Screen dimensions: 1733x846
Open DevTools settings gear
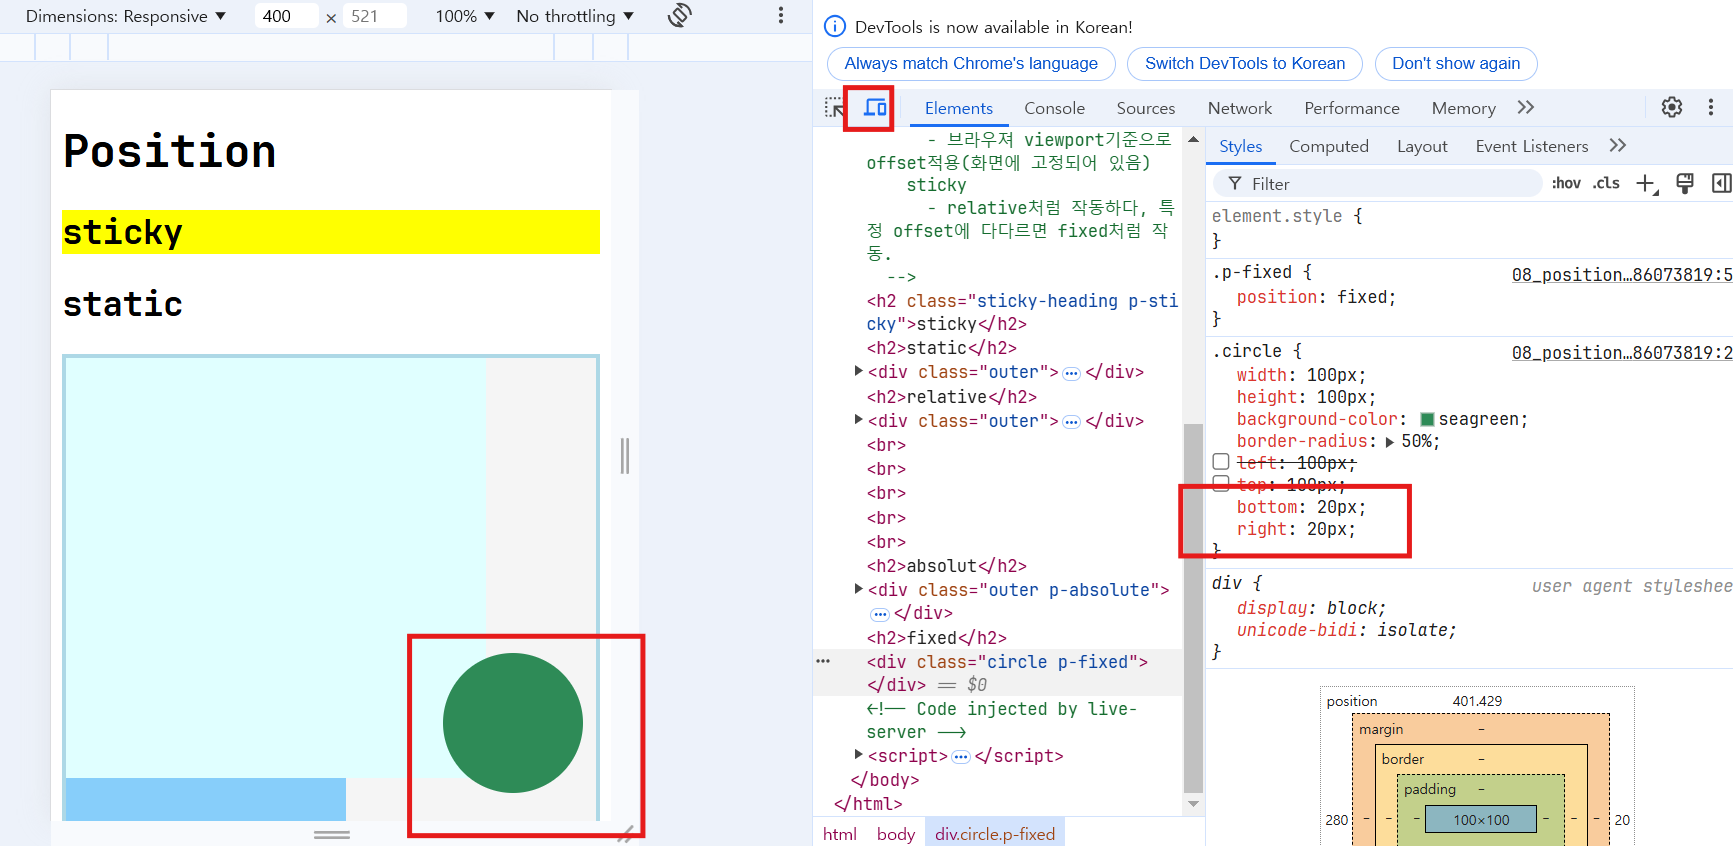1672,107
